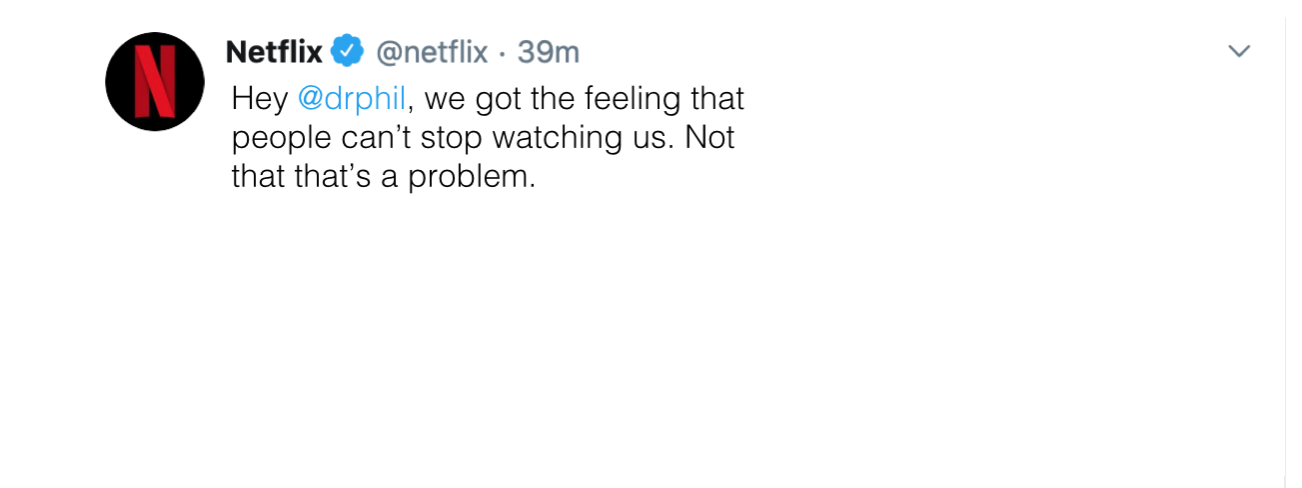Click the word "Not" ending the second line
The width and height of the screenshot is (1302, 488).
tap(709, 137)
